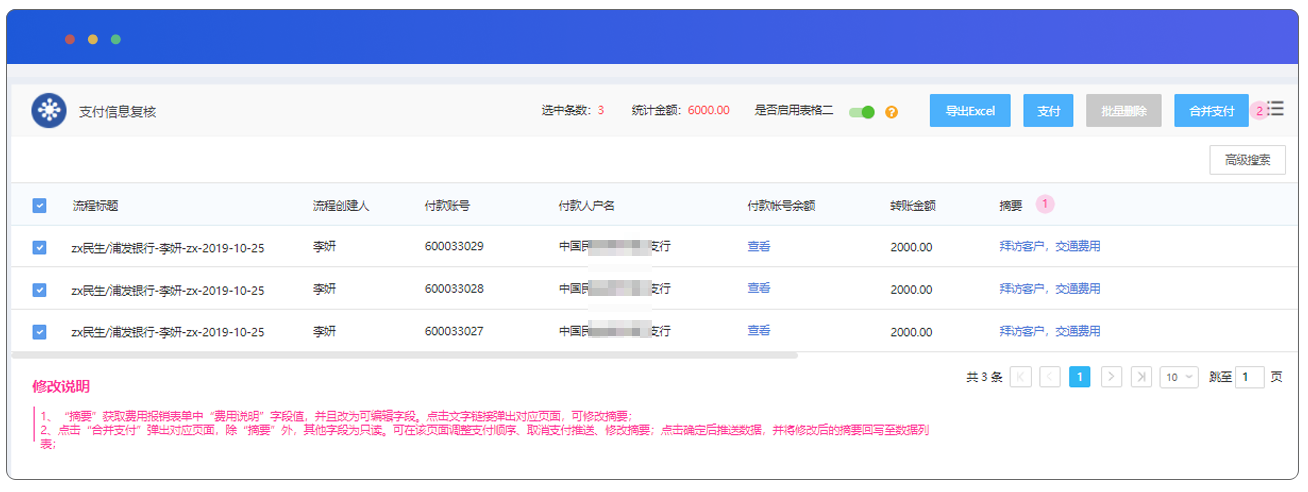Click the previous page arrow
This screenshot has width=1308, height=492.
tap(1050, 377)
